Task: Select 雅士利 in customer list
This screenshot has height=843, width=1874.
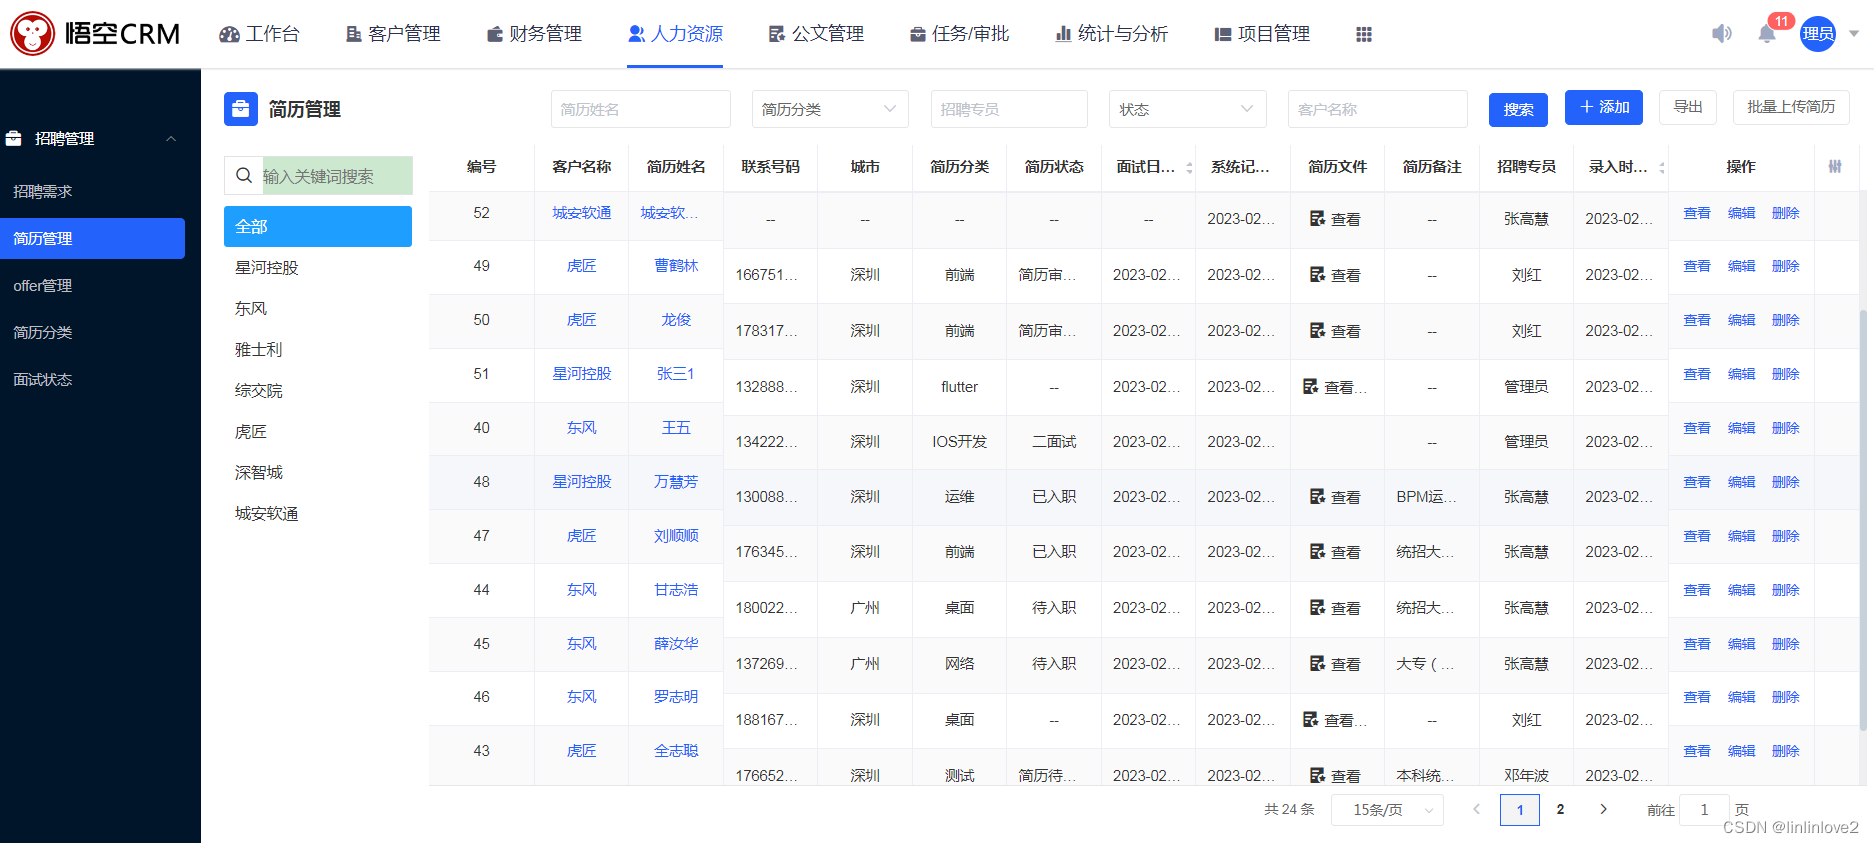Action: pyautogui.click(x=318, y=350)
